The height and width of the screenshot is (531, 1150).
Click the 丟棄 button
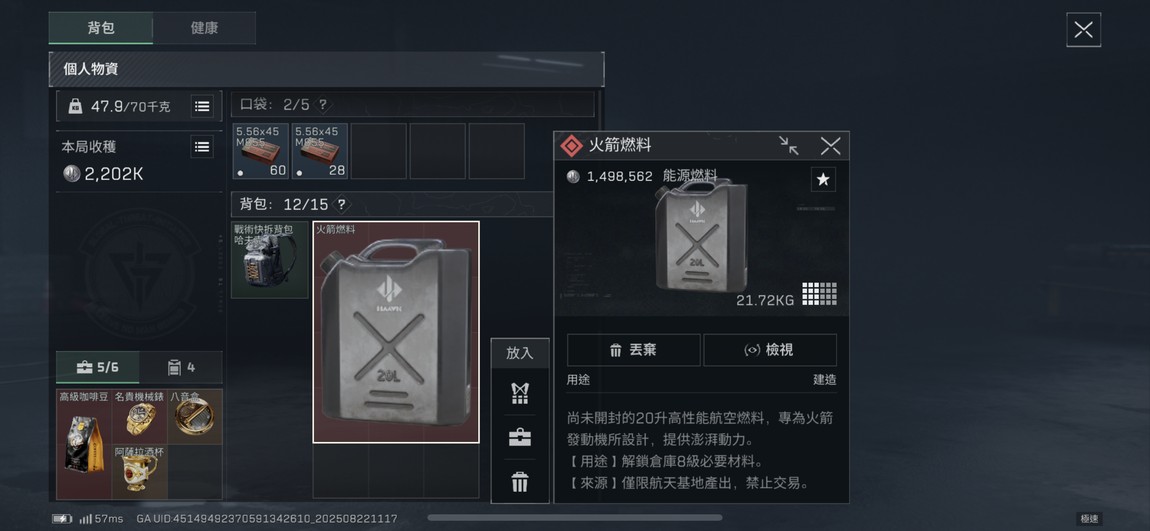click(634, 350)
